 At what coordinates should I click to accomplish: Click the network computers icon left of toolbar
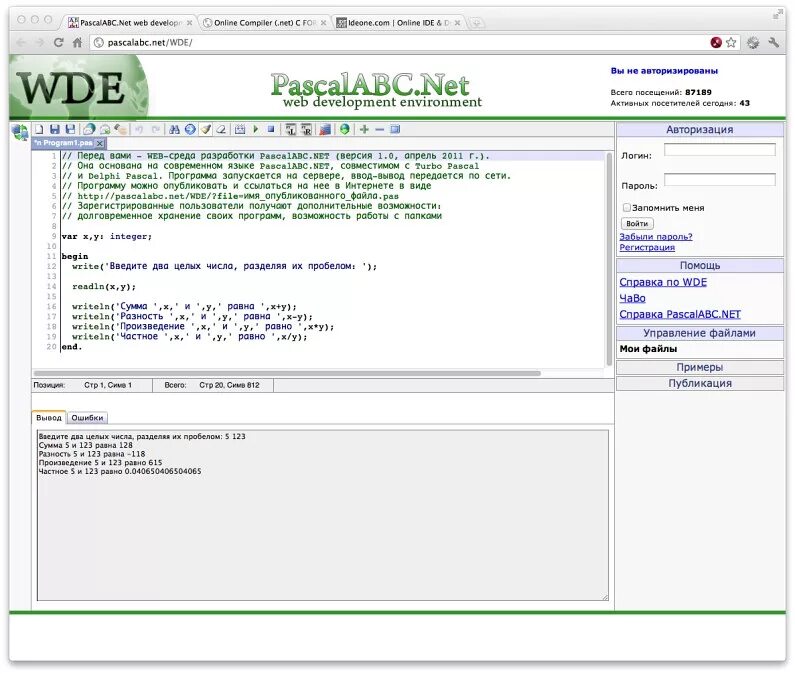click(20, 132)
